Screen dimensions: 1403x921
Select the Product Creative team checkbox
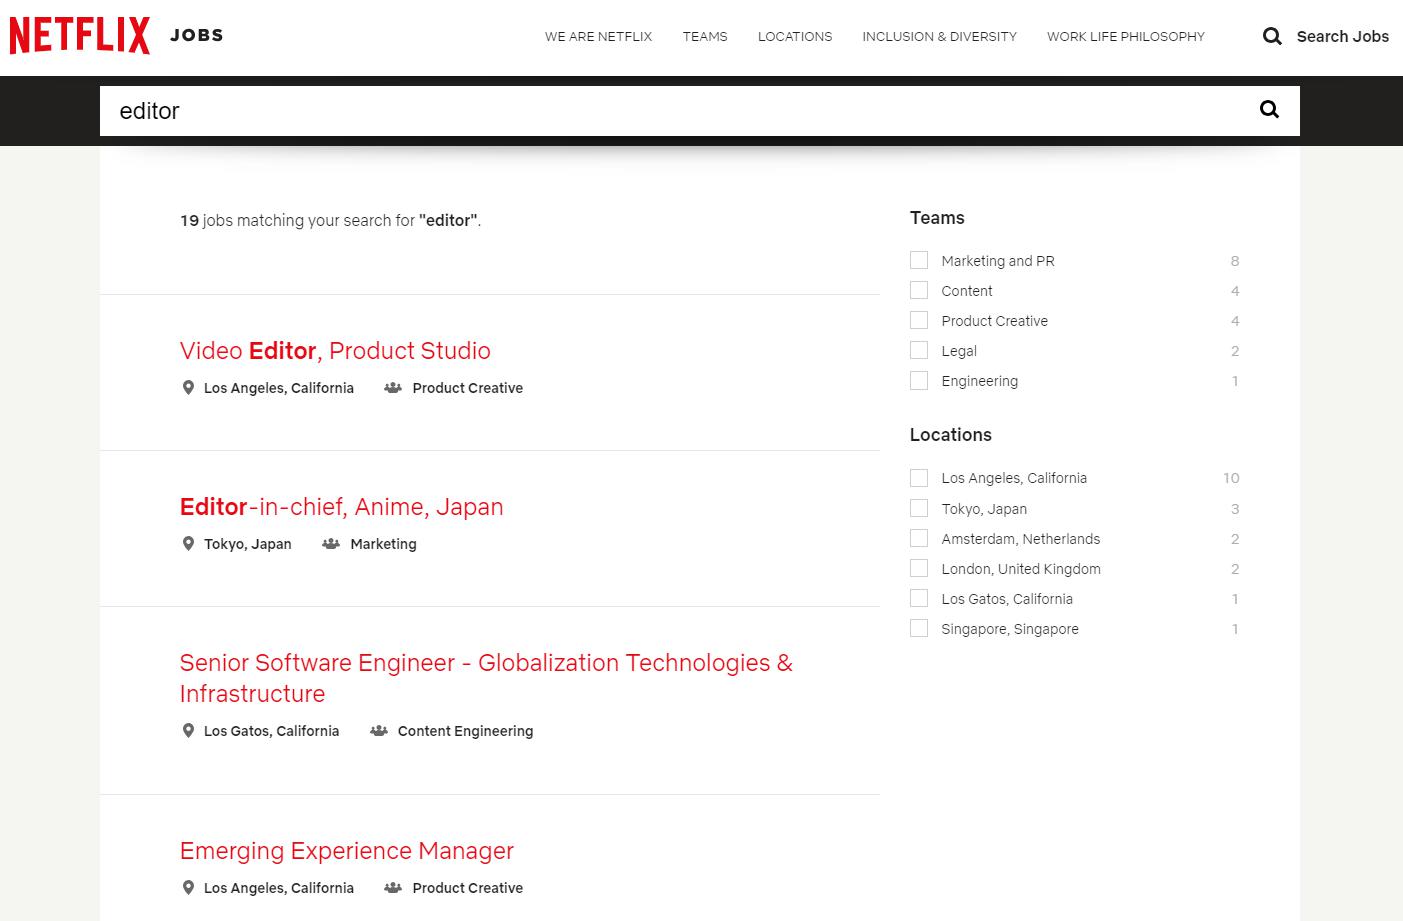[919, 320]
